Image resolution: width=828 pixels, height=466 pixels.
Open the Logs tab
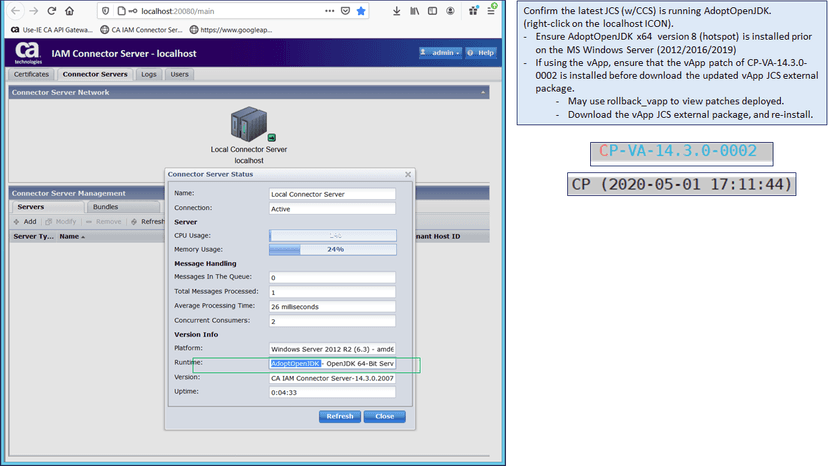(x=148, y=74)
